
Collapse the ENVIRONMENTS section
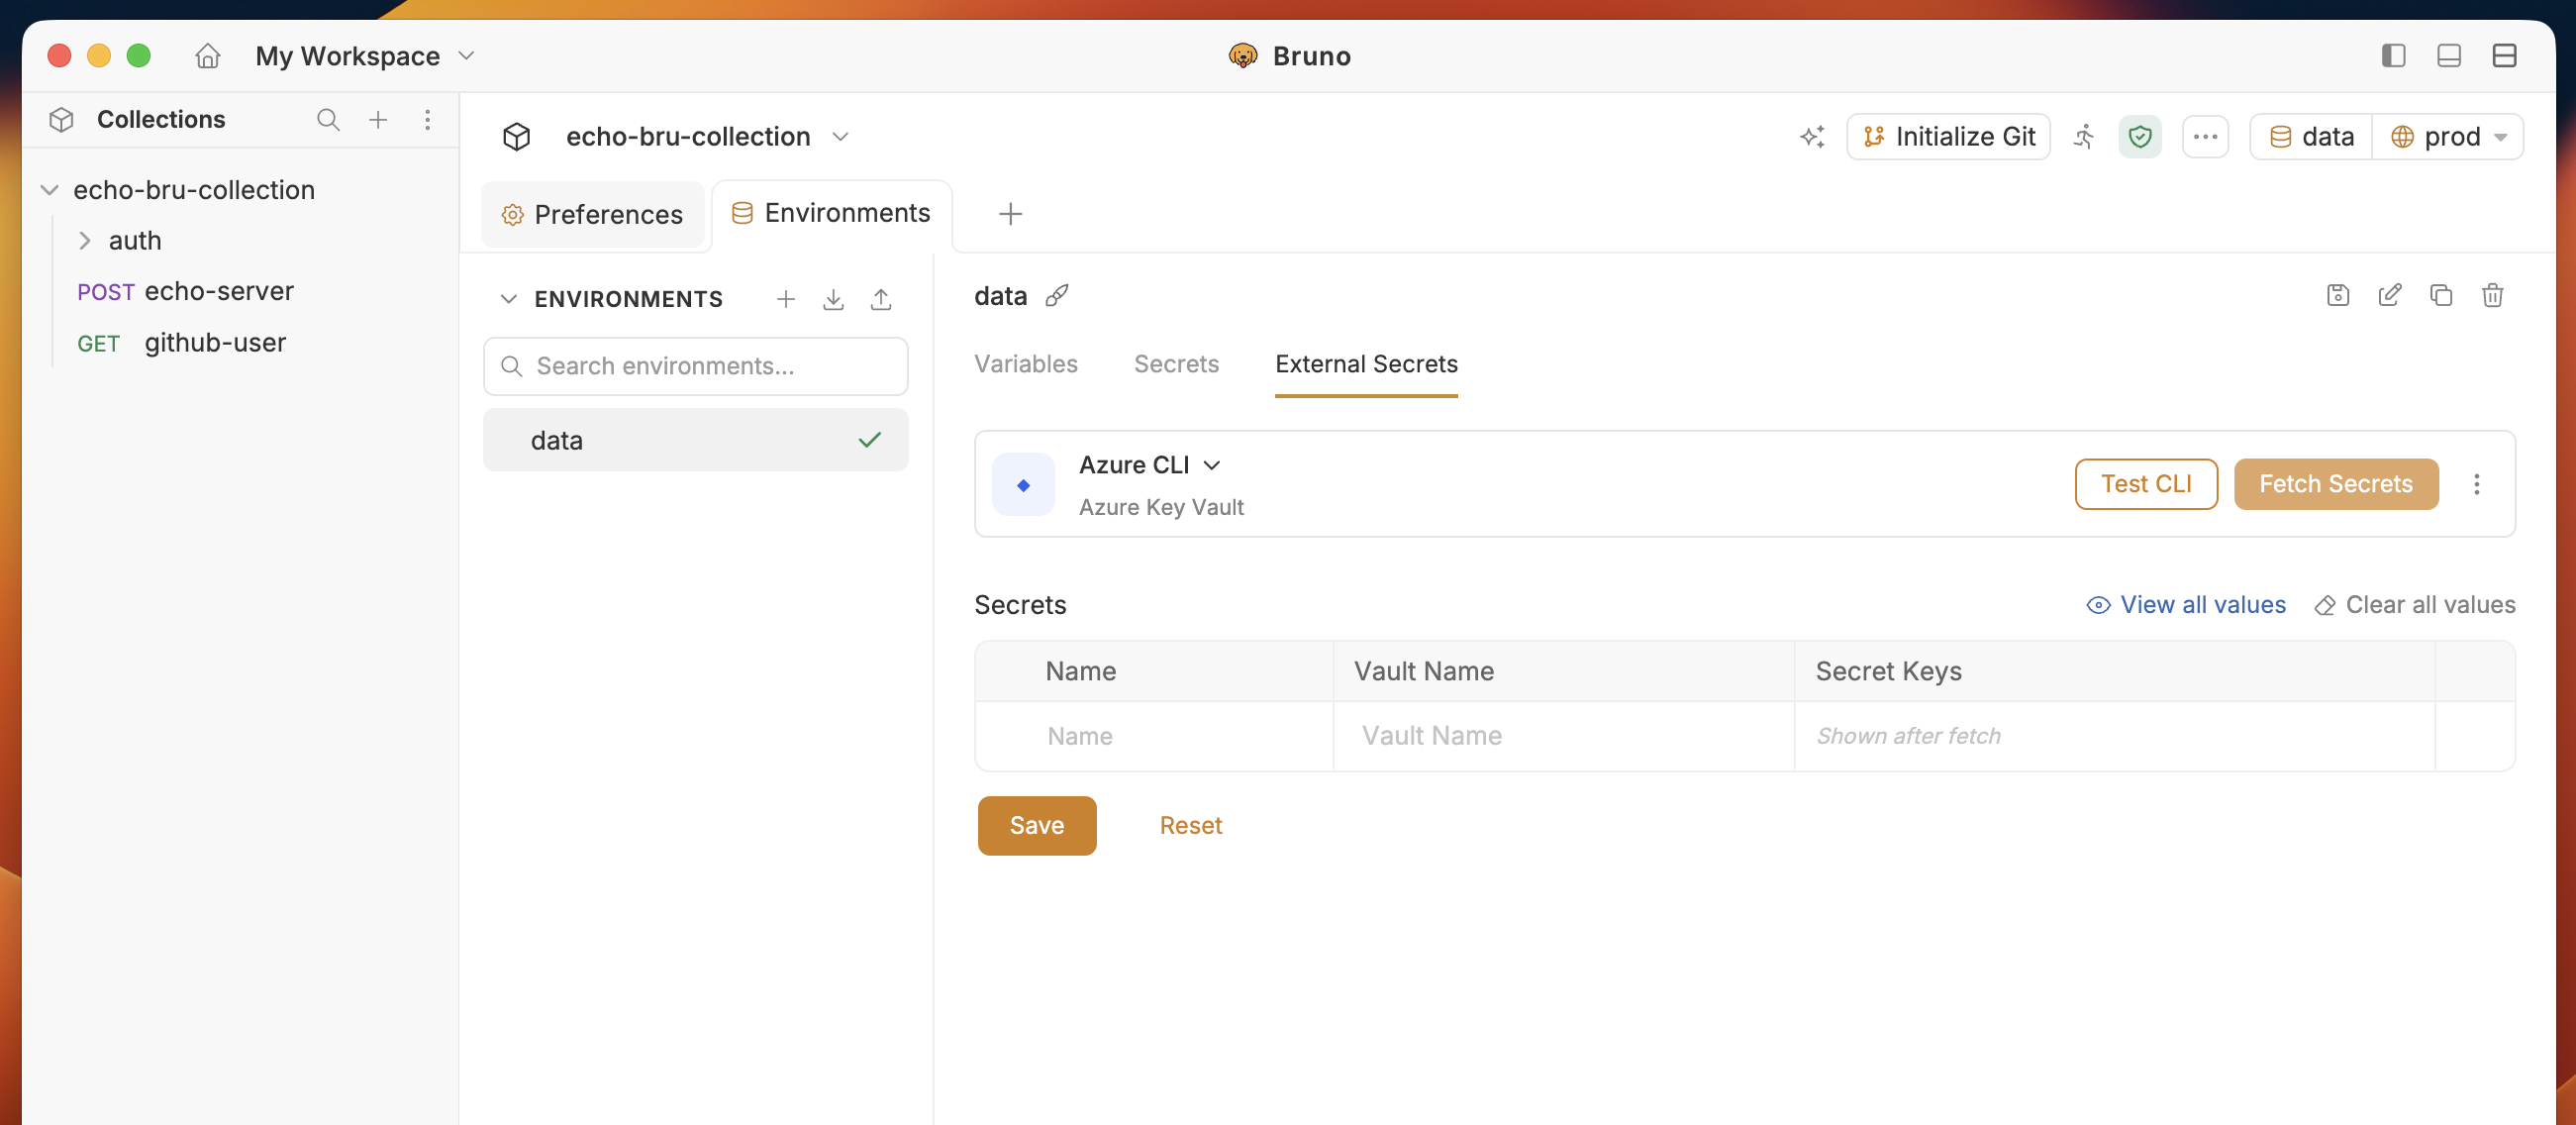coord(508,299)
